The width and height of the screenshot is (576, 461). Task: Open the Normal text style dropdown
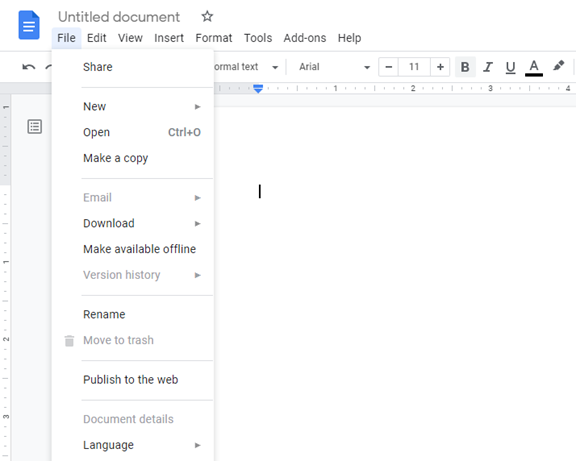coord(246,67)
